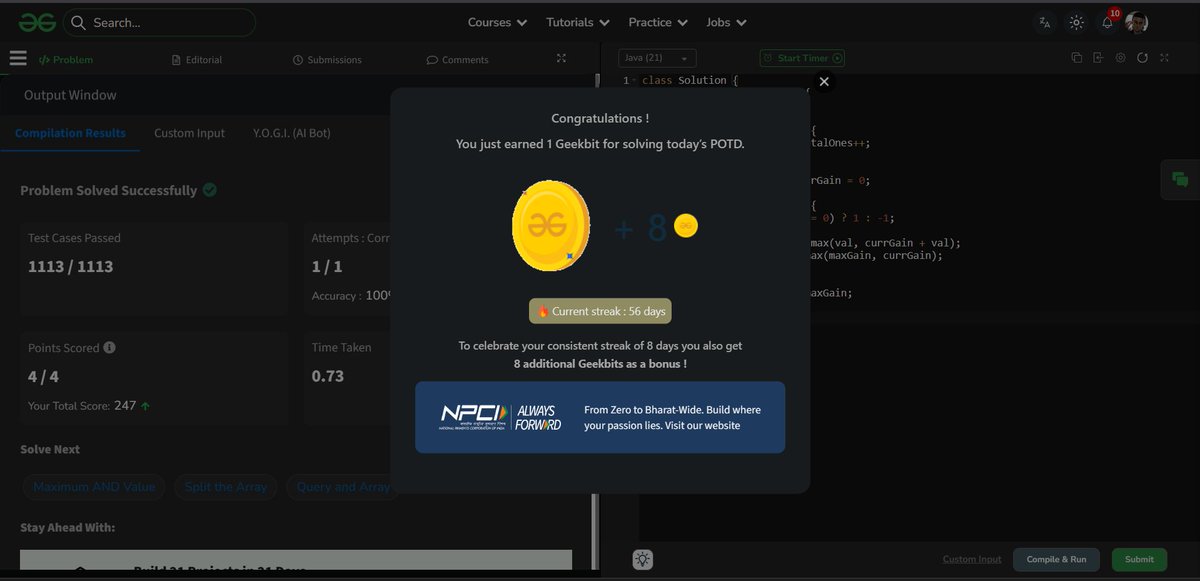
Task: Click the Custom Input link near Compile
Action: pyautogui.click(x=972, y=560)
